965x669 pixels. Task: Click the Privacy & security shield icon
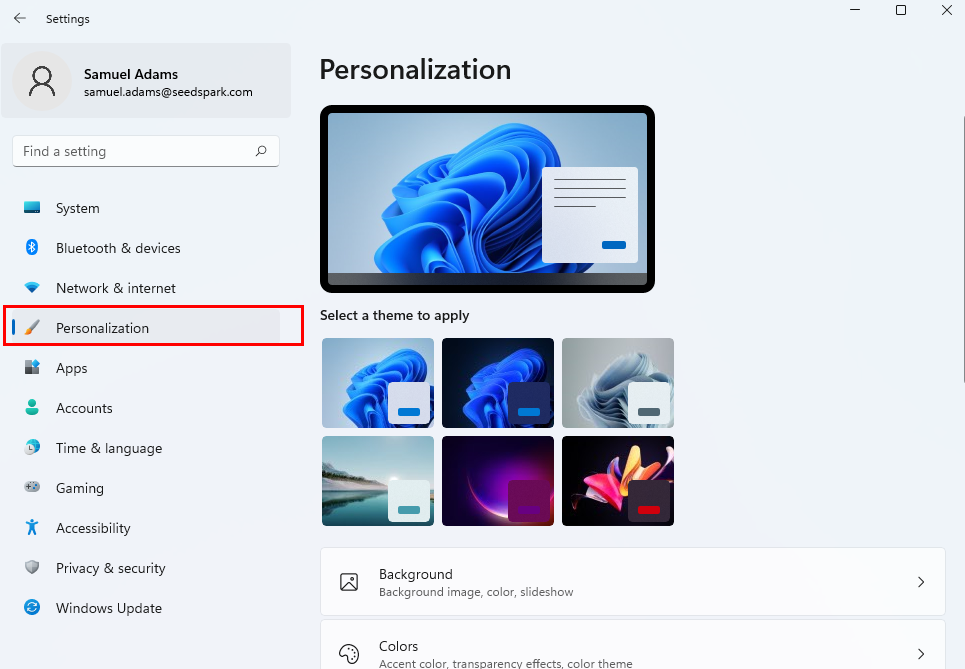pyautogui.click(x=32, y=567)
